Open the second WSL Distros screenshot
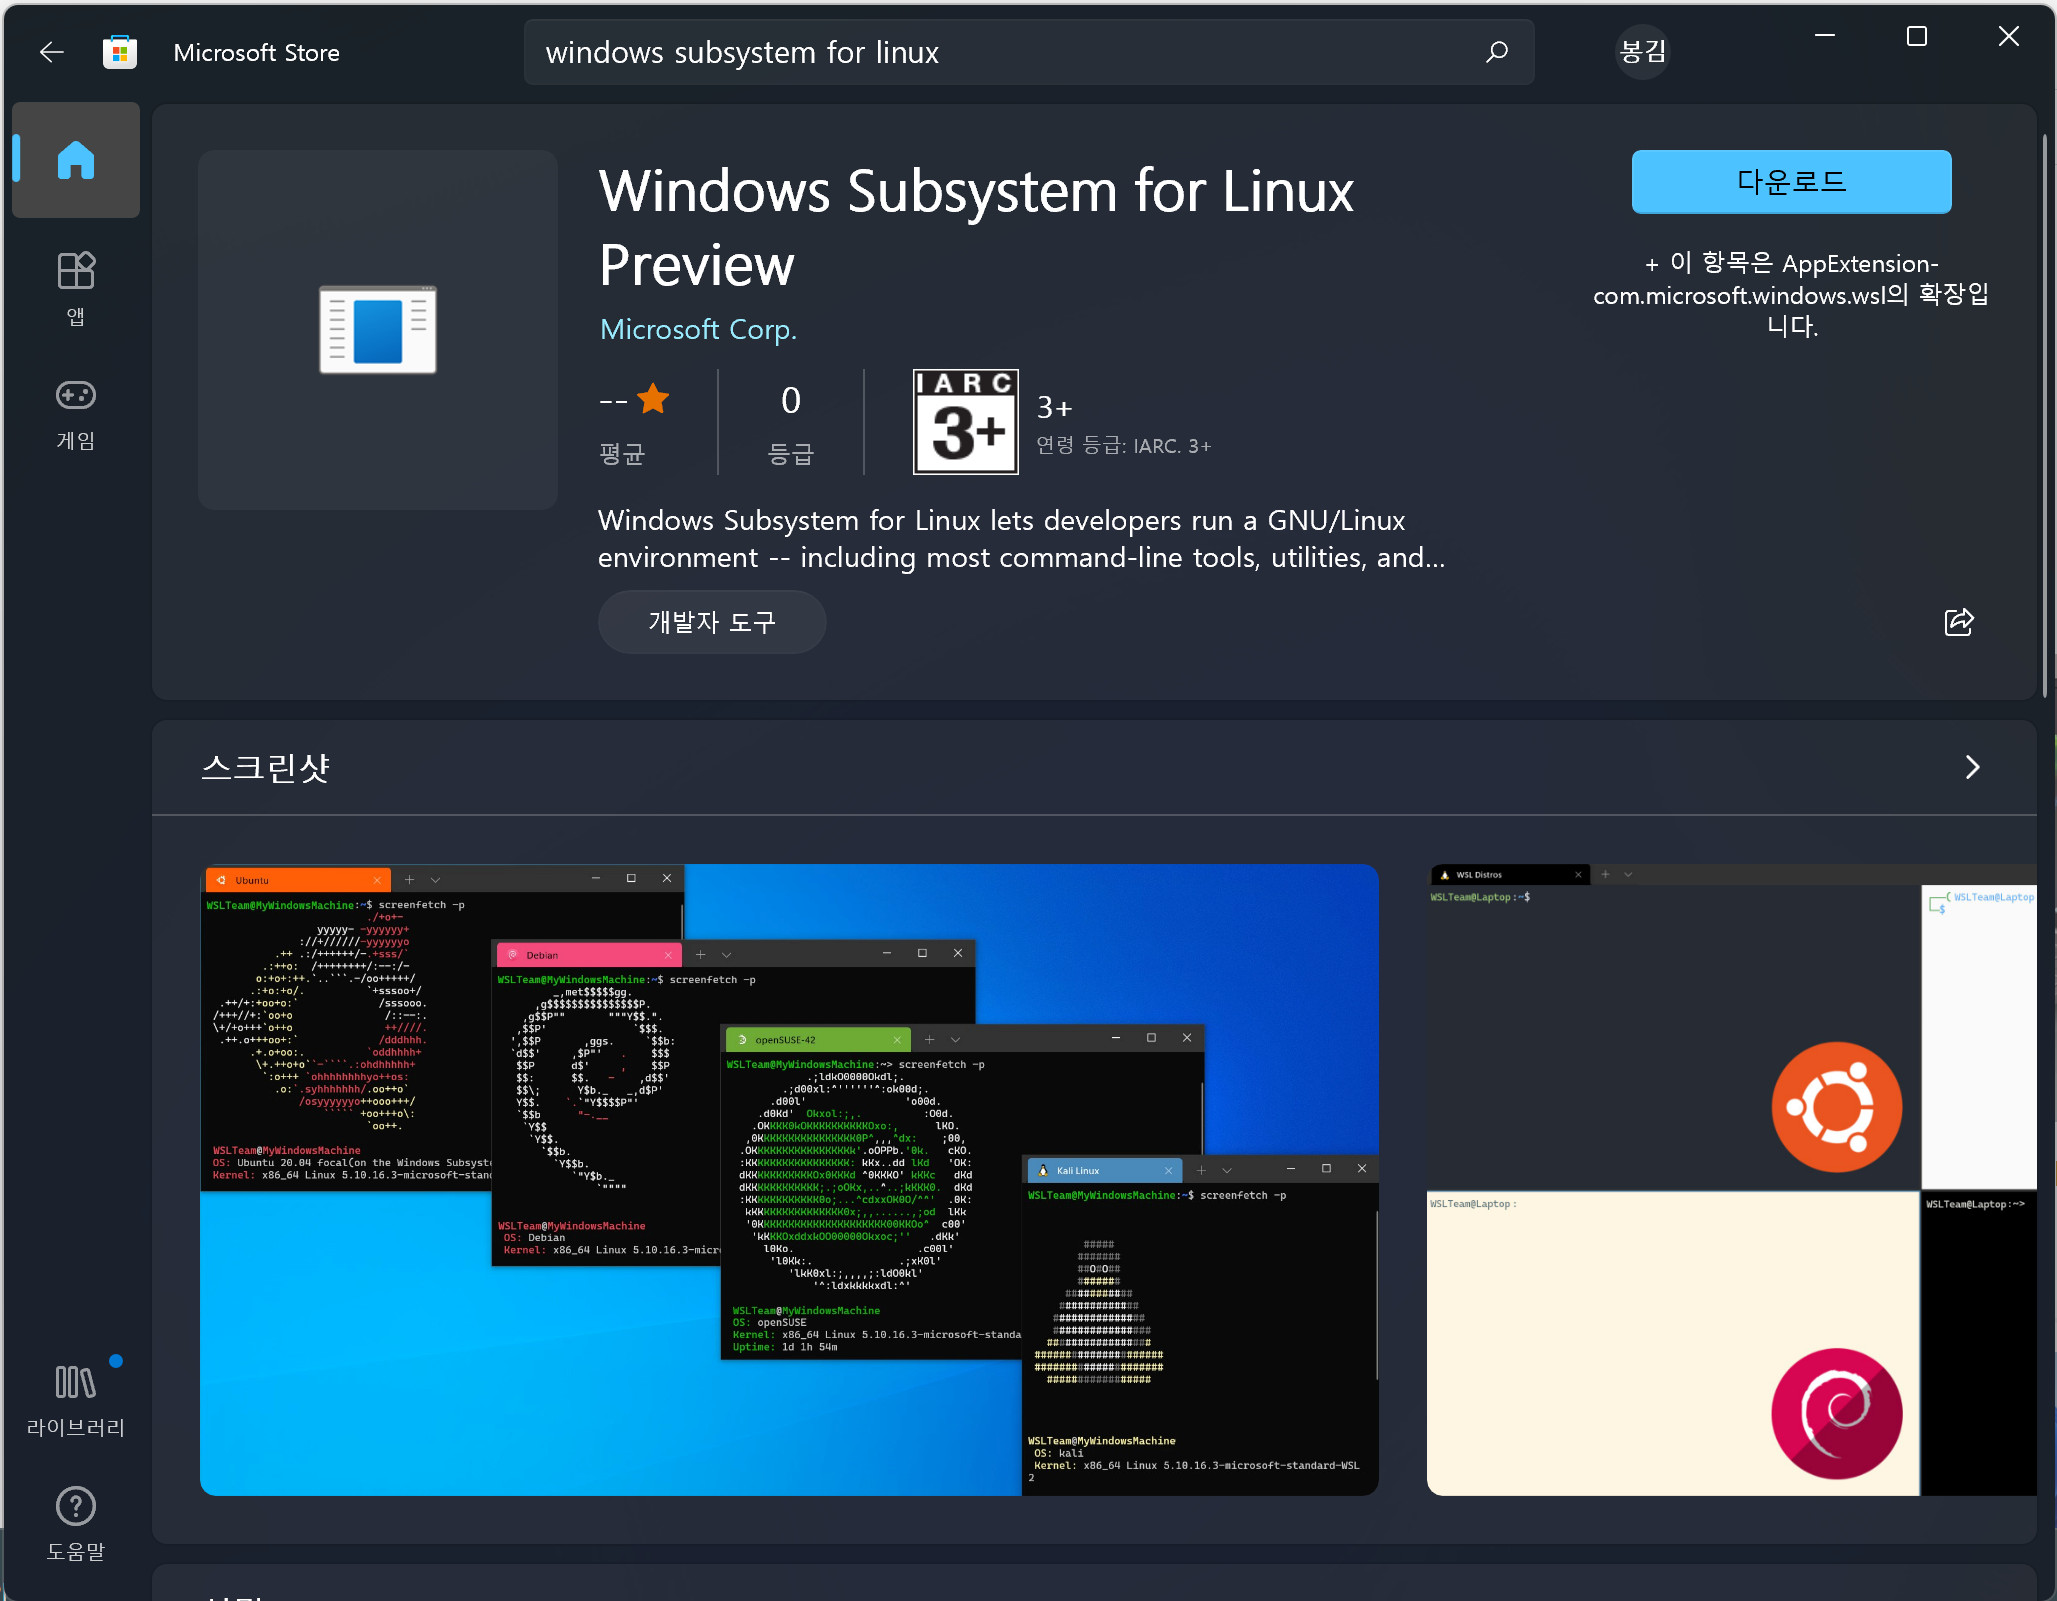The height and width of the screenshot is (1601, 2057). click(1730, 1179)
